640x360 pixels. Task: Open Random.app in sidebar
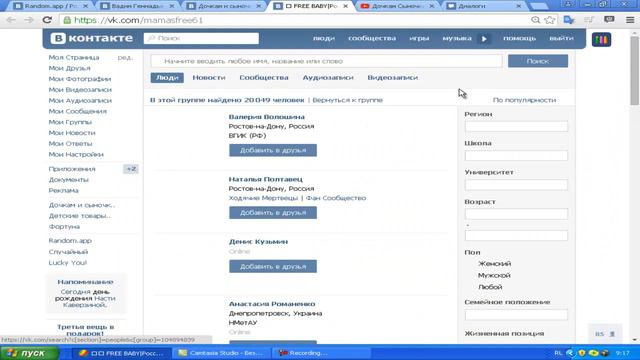pos(70,241)
